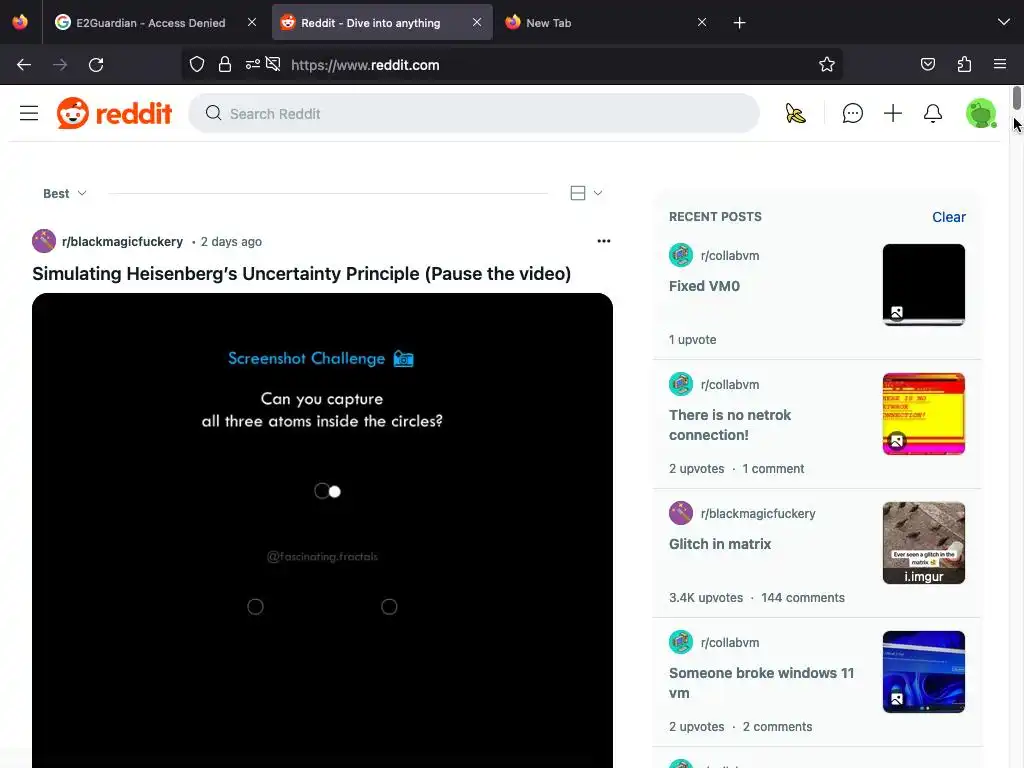Click the '2 days ago' post timestamp

point(231,242)
